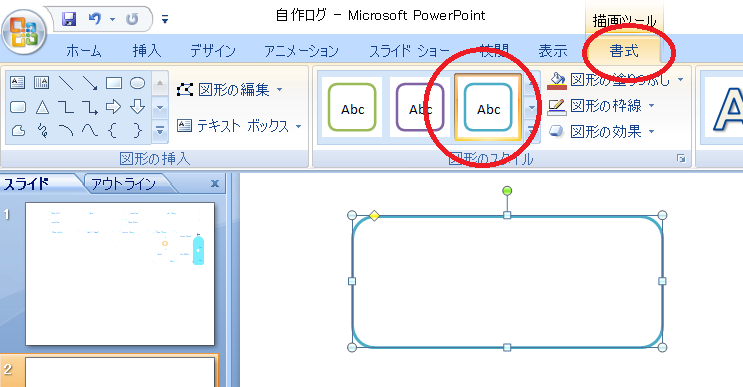Viewport: 743px width, 387px height.
Task: Switch to the 挿入 ribbon tab
Action: 146,50
